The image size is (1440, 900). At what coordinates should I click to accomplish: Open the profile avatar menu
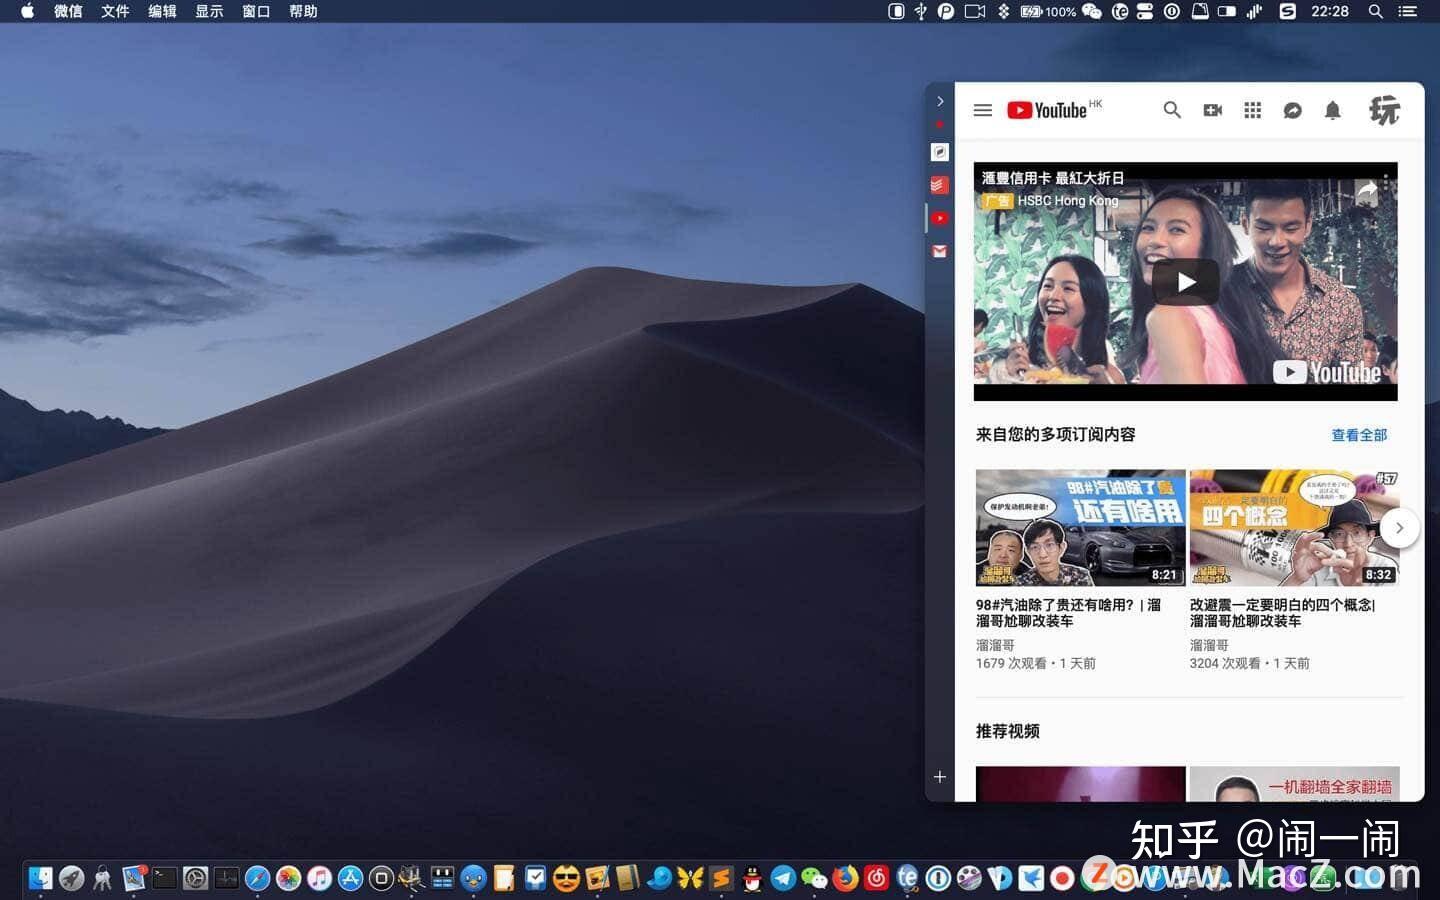pyautogui.click(x=1387, y=110)
